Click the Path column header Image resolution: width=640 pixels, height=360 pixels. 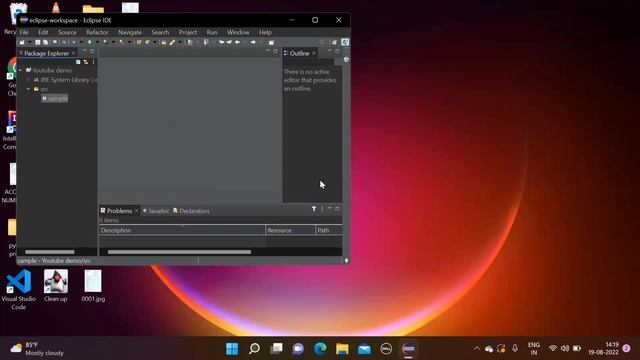coord(329,230)
